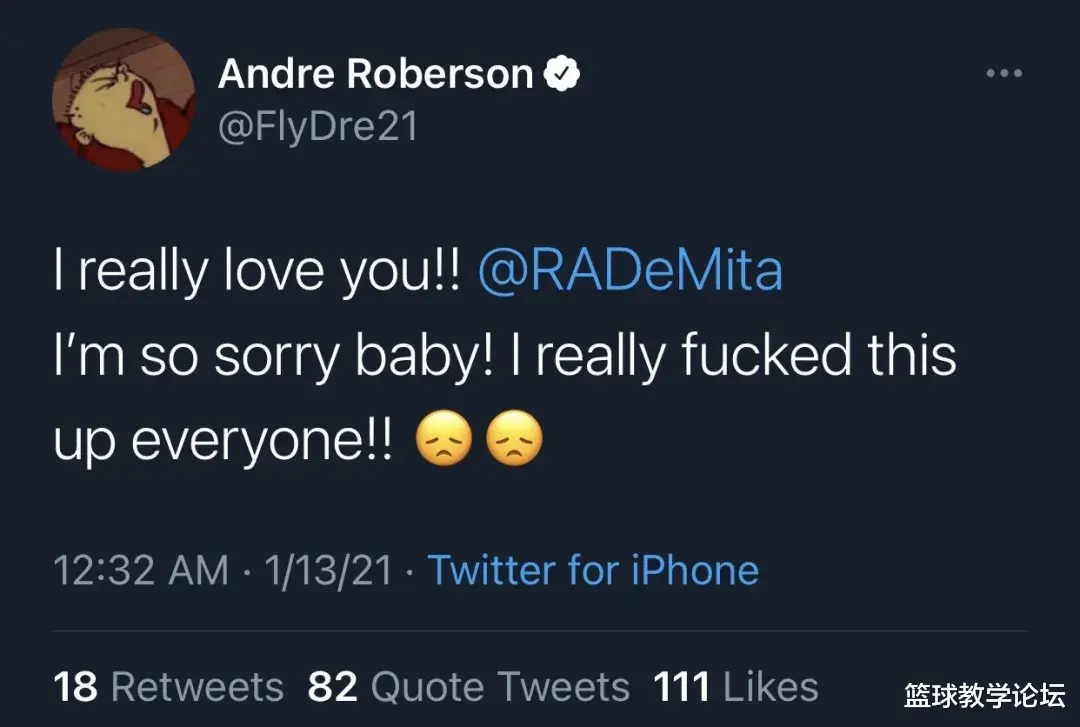Click the "I really fucked this" text
Image resolution: width=1080 pixels, height=727 pixels.
tap(732, 357)
